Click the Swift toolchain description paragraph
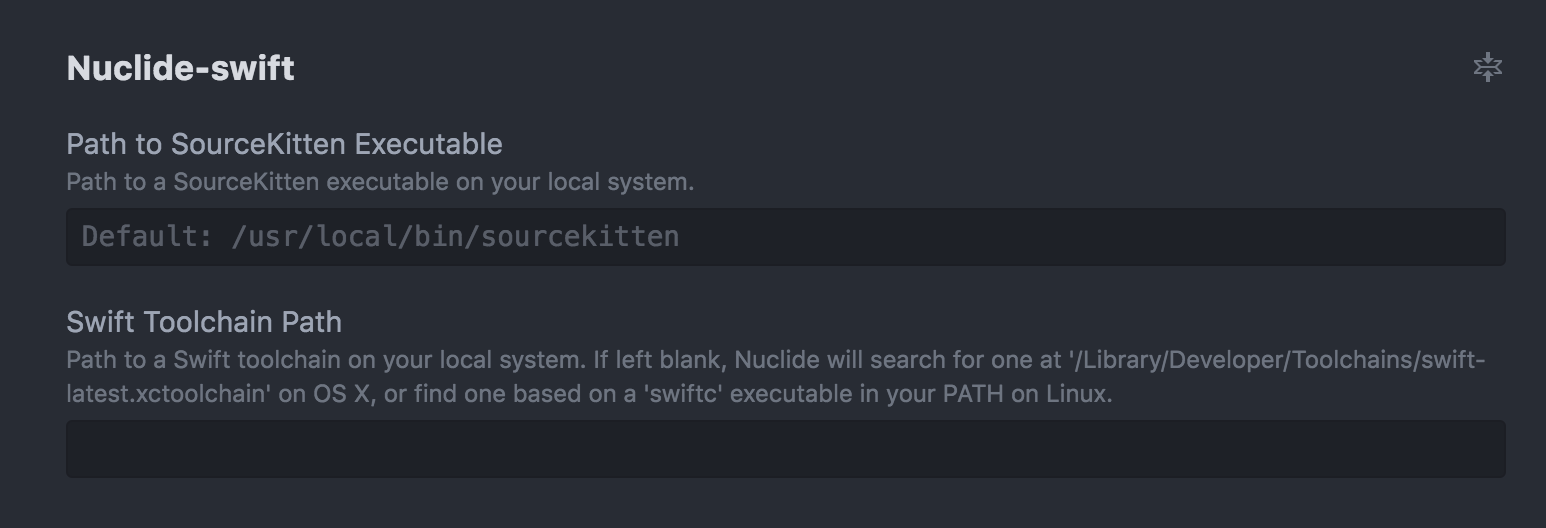The width and height of the screenshot is (1546, 528). [776, 376]
